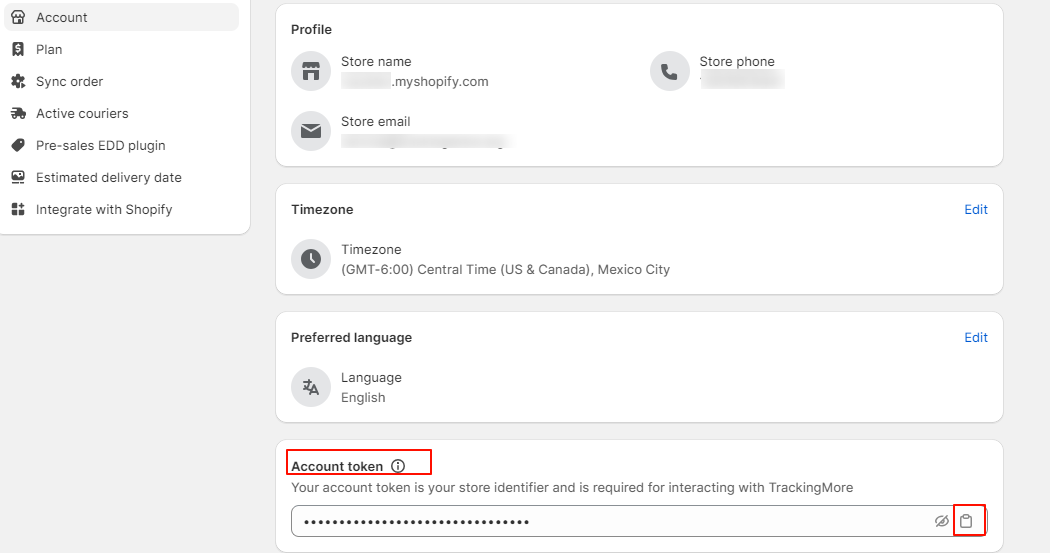Viewport: 1050px width, 553px height.
Task: Click the Estimated delivery date icon
Action: (x=18, y=177)
